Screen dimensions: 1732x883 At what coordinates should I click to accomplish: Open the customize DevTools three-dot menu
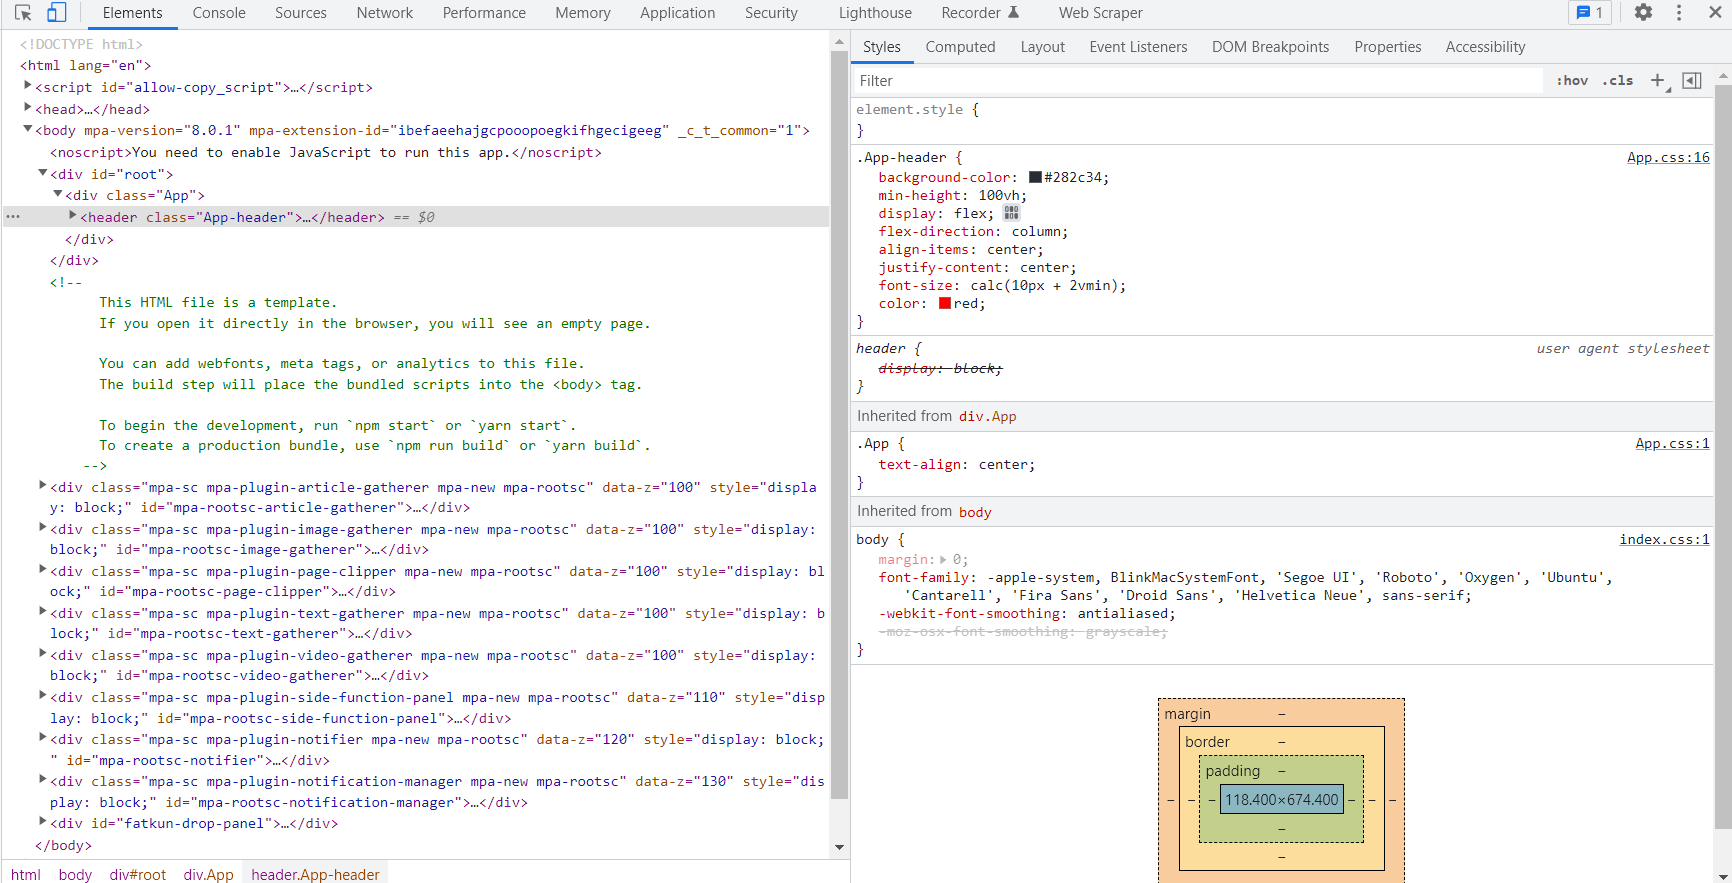pos(1679,13)
